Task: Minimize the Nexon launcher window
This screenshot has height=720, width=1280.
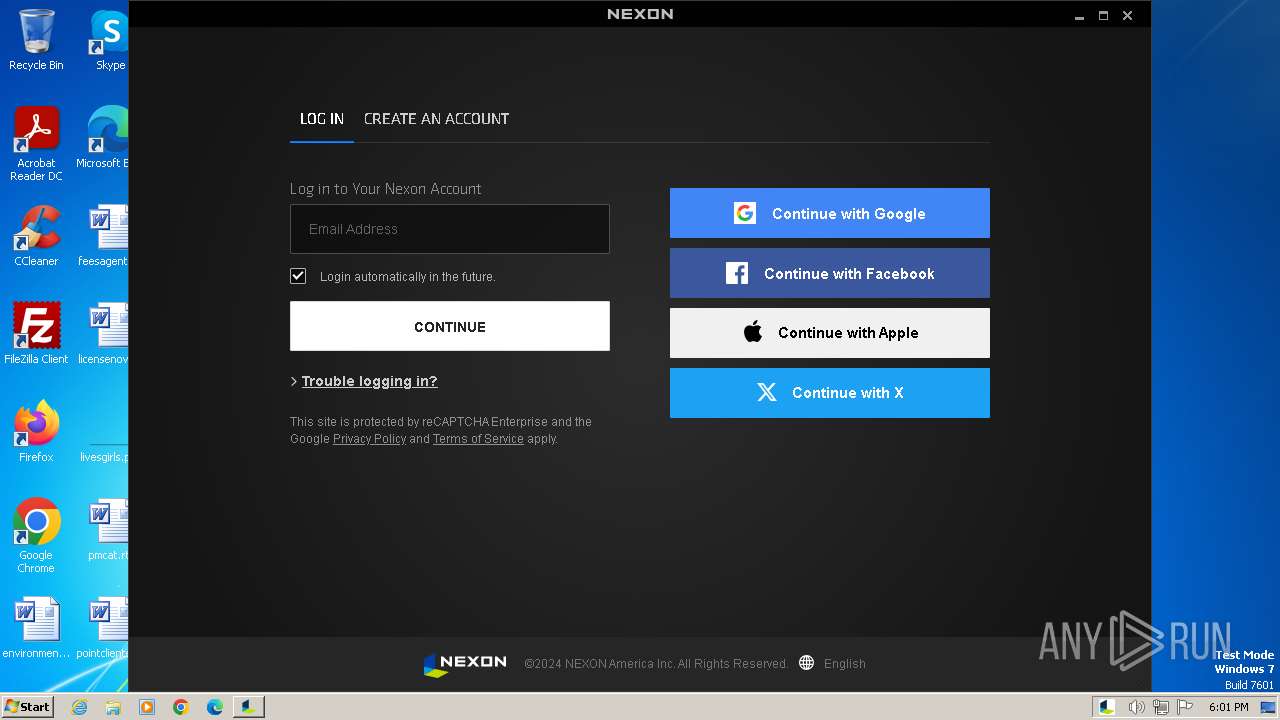Action: coord(1080,16)
